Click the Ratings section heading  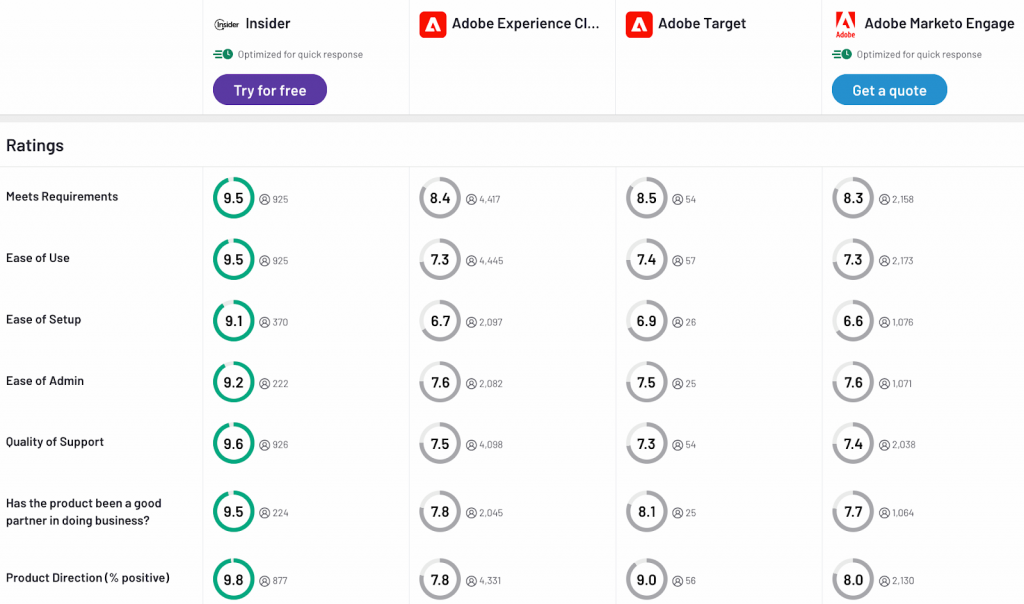[x=35, y=146]
